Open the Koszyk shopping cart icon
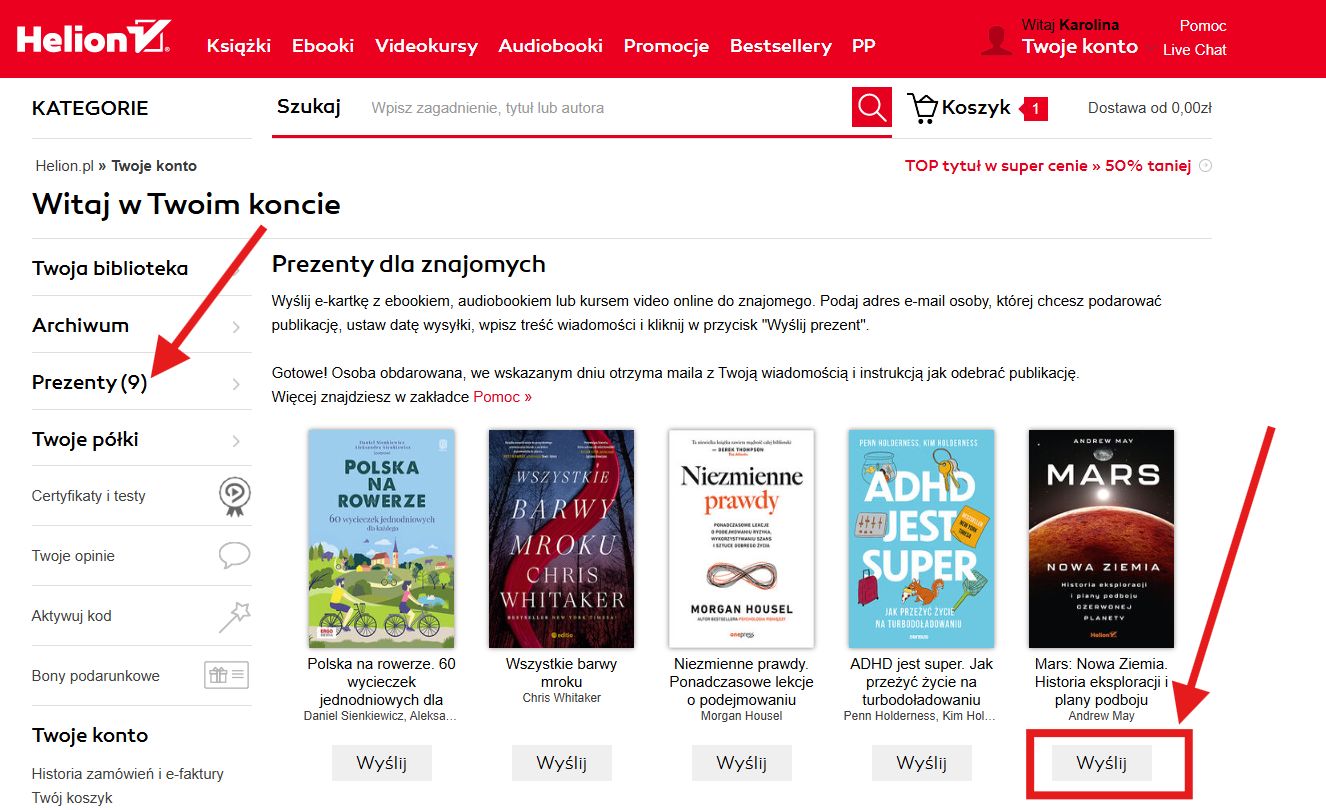The height and width of the screenshot is (810, 1326). [922, 107]
